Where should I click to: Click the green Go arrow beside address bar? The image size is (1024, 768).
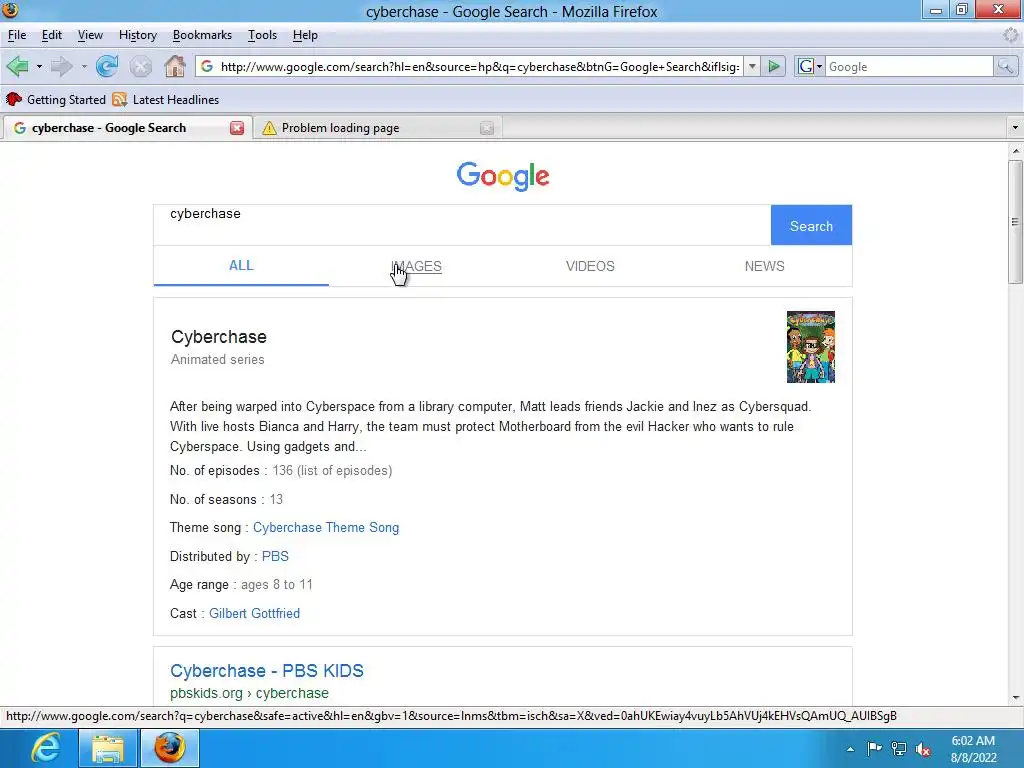[774, 67]
